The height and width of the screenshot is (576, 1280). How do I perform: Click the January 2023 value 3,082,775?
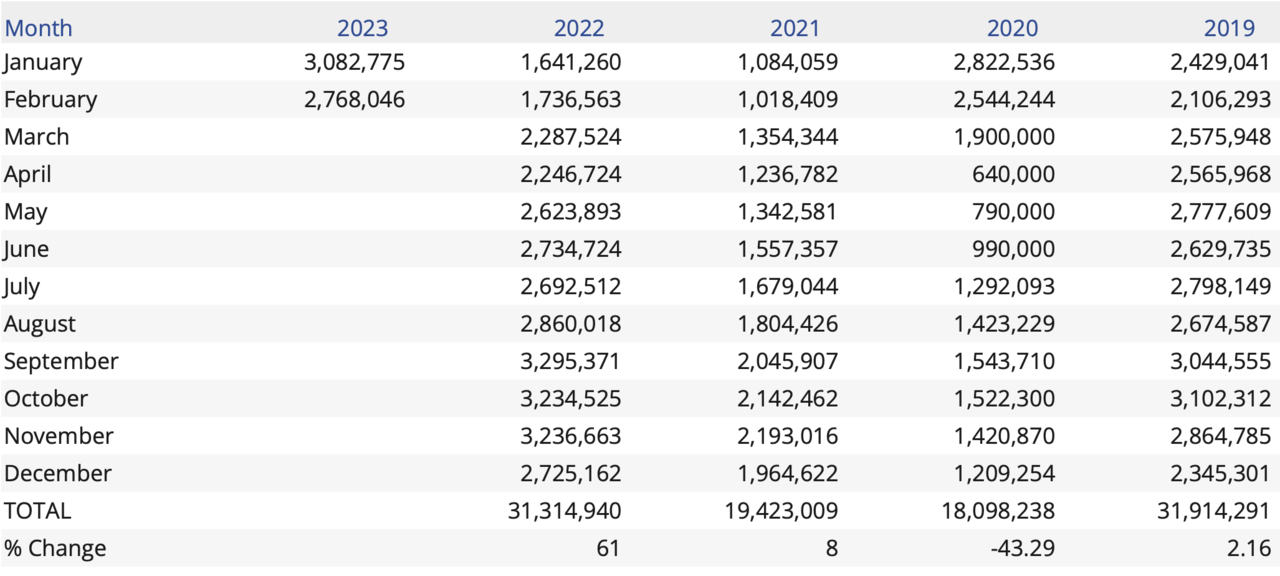pos(354,62)
